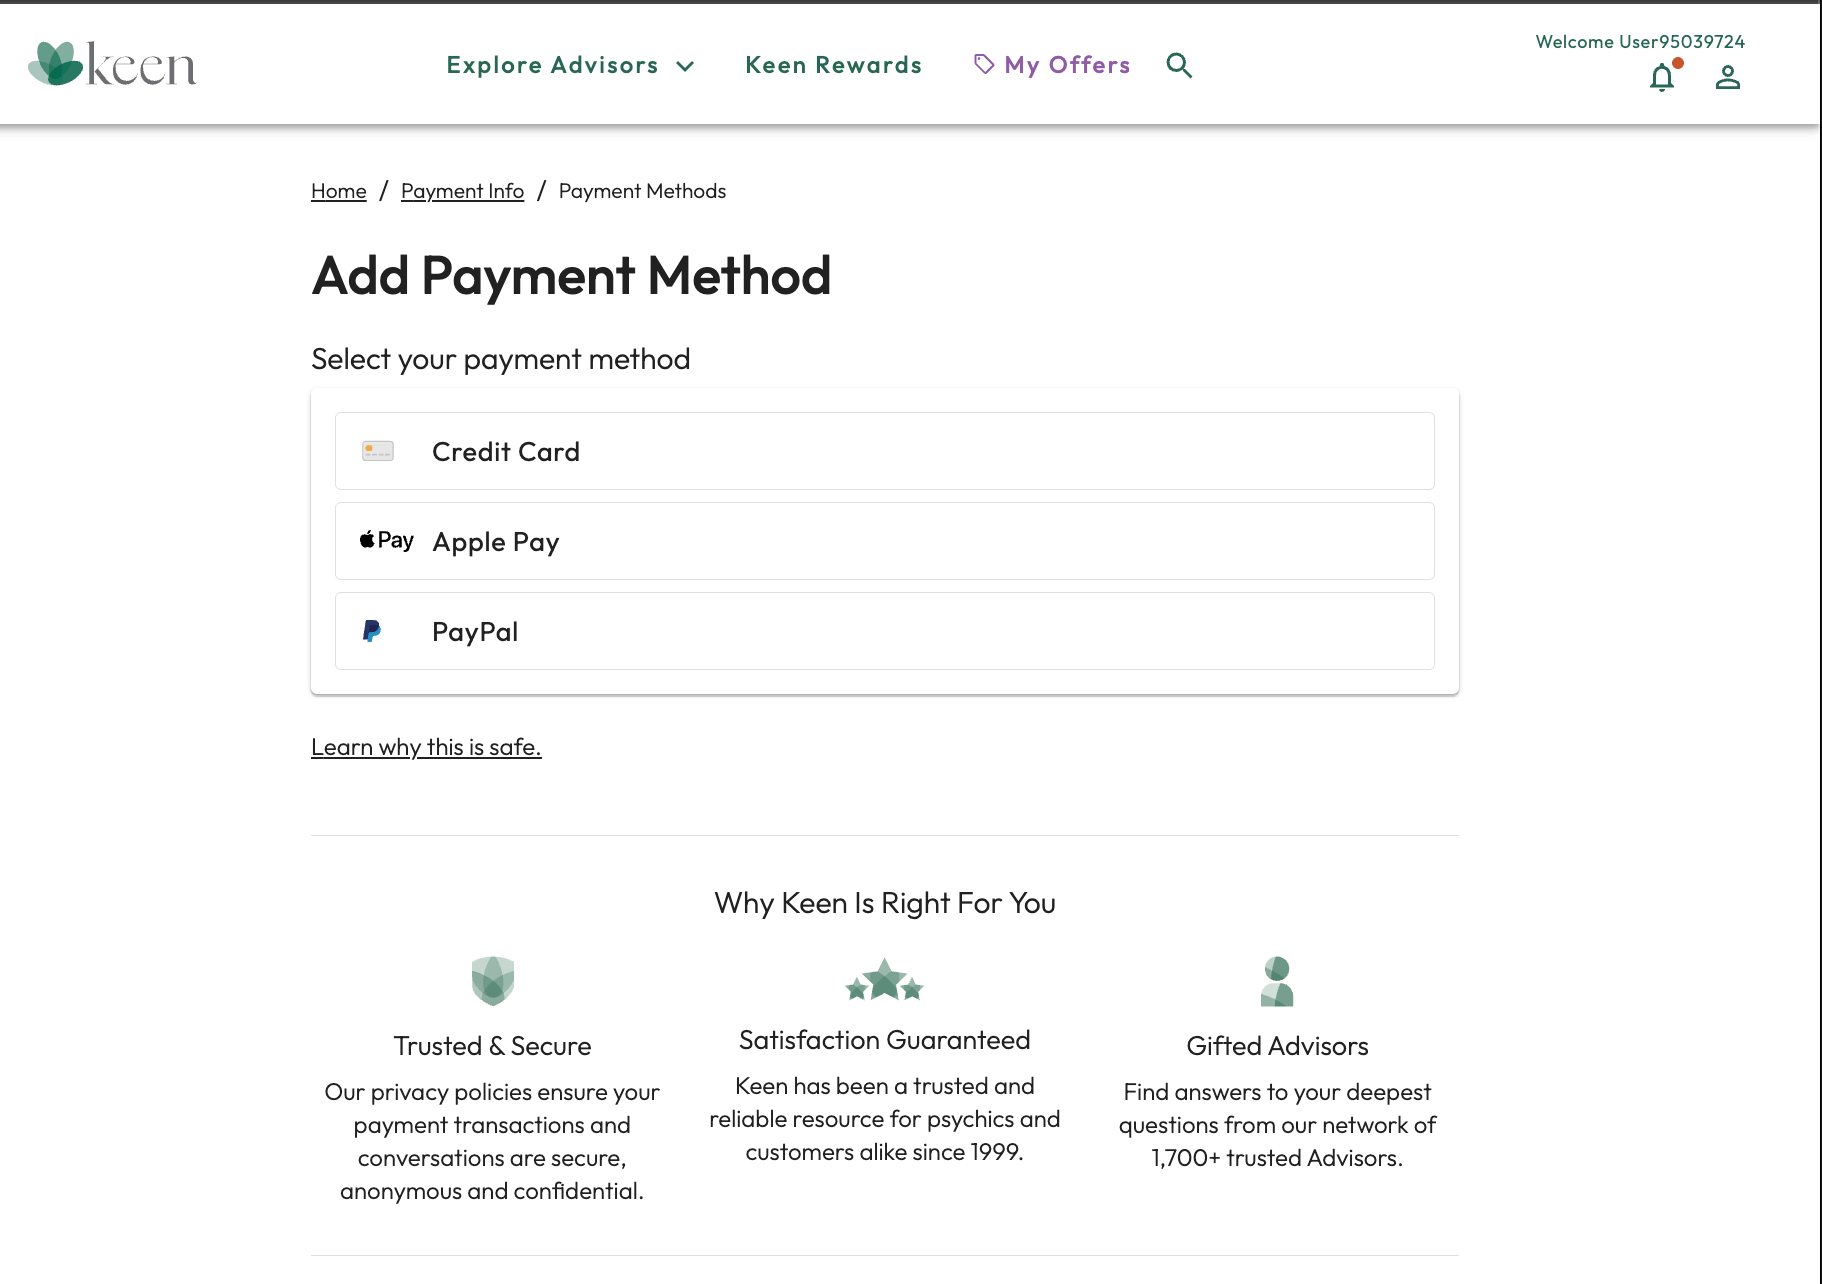
Task: Choose Apple Pay as payment method
Action: point(884,541)
